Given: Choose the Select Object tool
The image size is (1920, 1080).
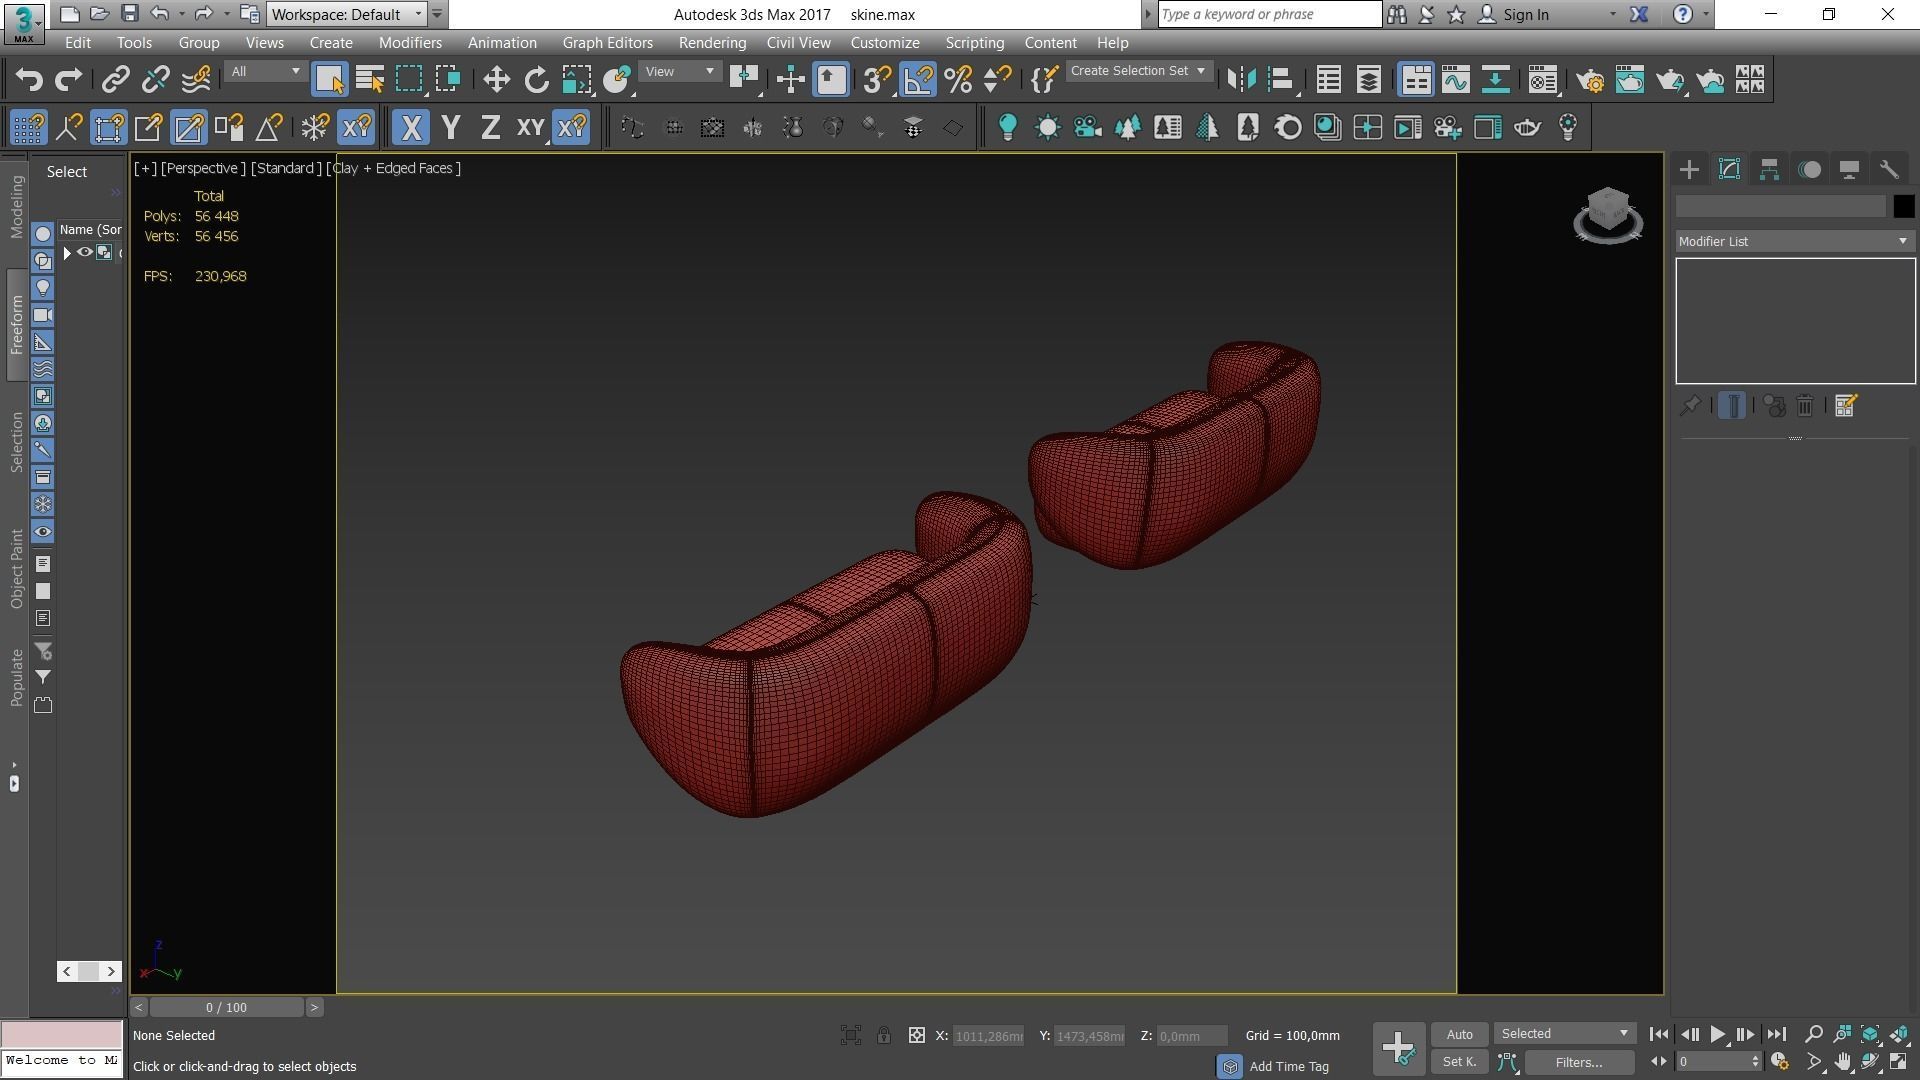Looking at the screenshot, I should [x=329, y=80].
